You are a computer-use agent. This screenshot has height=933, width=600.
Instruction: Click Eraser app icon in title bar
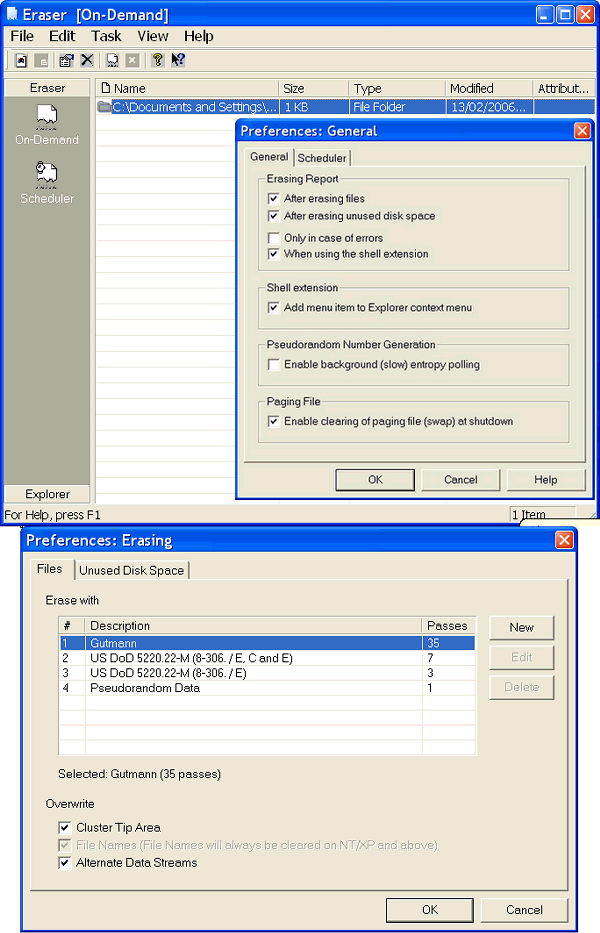pyautogui.click(x=12, y=14)
